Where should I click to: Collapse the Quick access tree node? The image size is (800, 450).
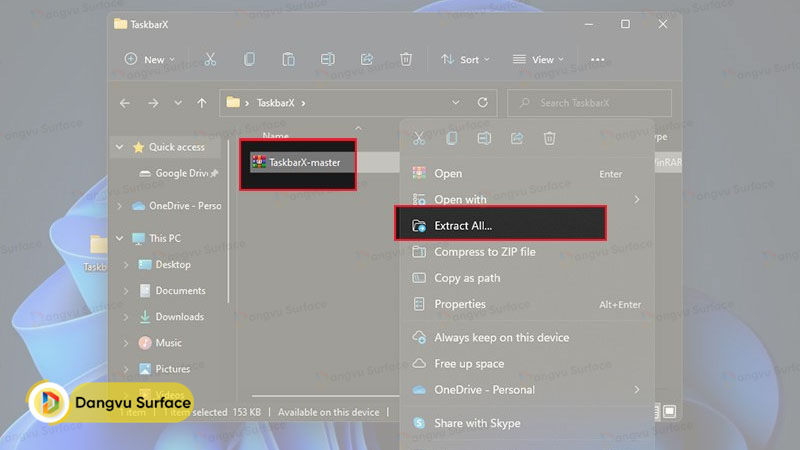[119, 147]
